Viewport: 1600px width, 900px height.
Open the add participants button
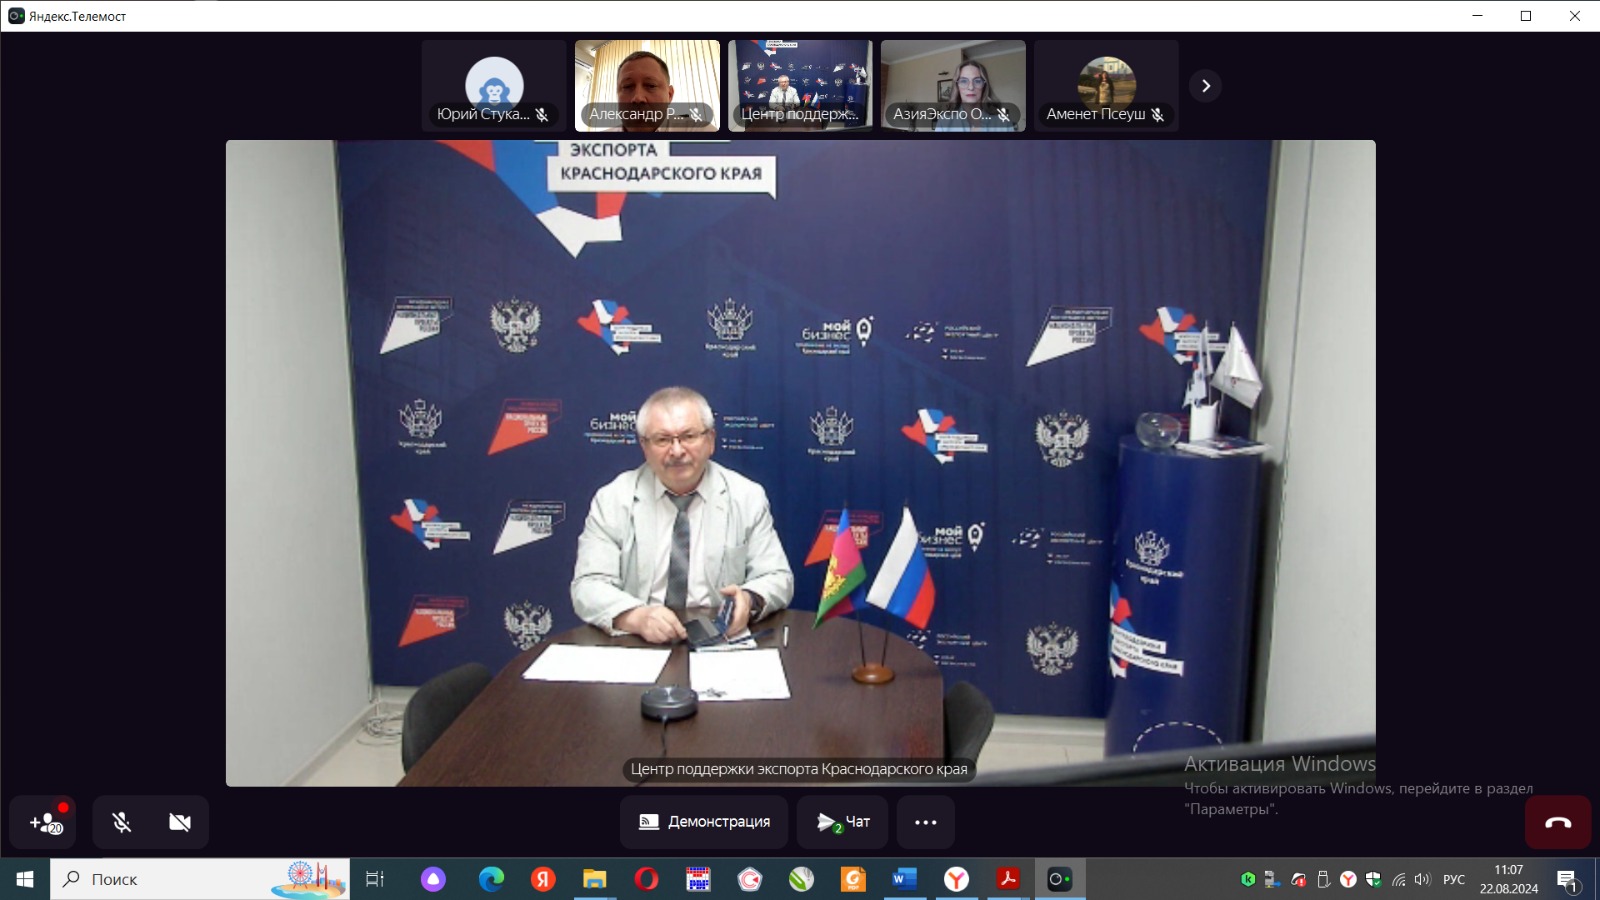coord(46,822)
